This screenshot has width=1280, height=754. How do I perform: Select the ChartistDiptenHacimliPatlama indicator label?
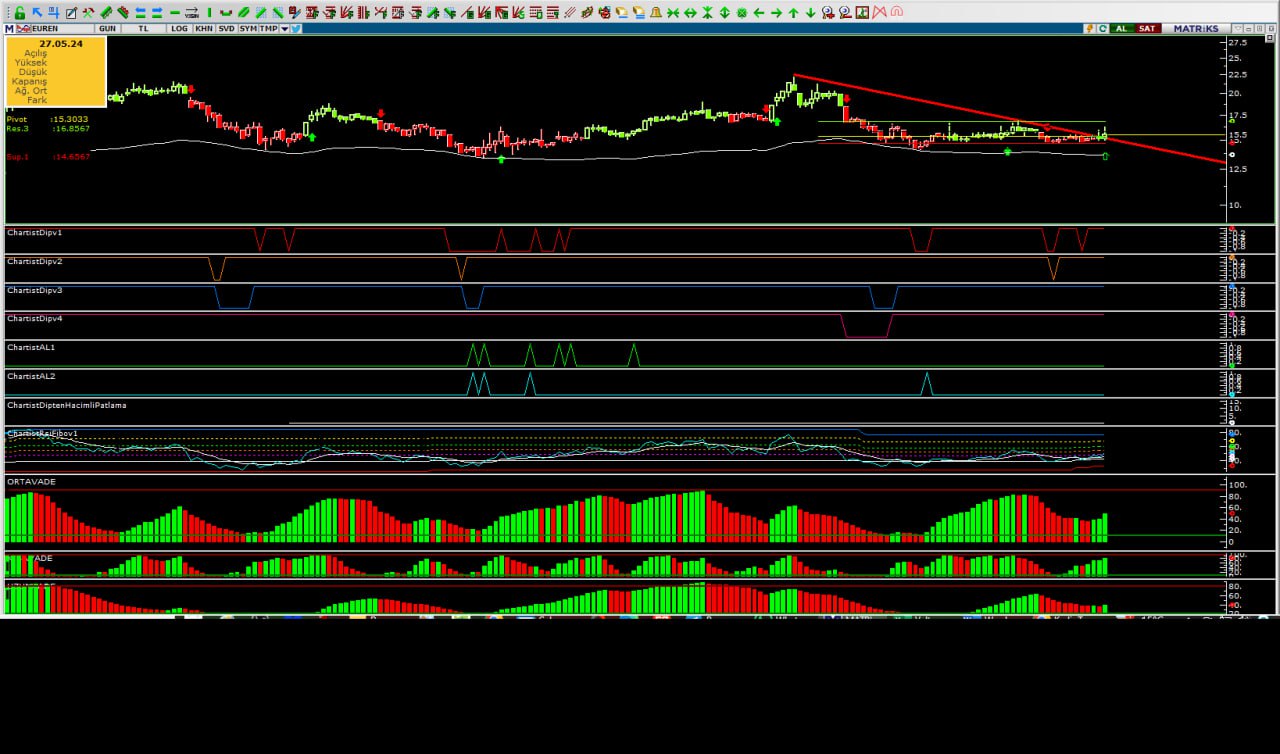pyautogui.click(x=66, y=405)
